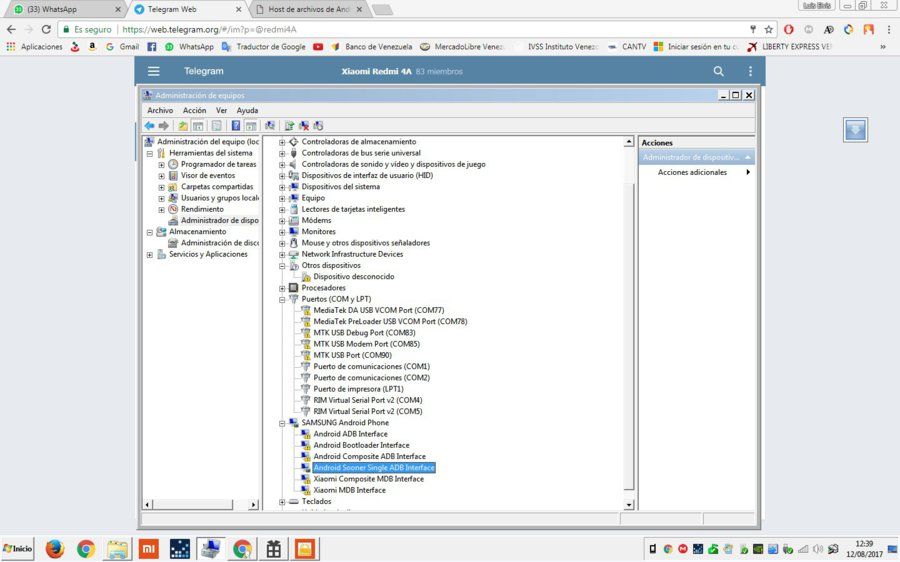Click the Telegram search magnifier icon
900x562 pixels.
click(718, 71)
